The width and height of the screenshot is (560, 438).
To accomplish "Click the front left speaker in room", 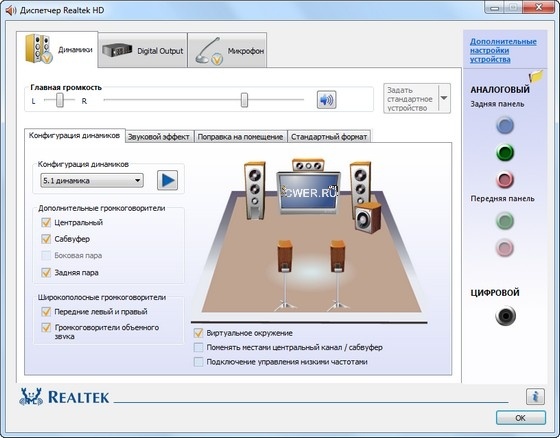I will [255, 190].
